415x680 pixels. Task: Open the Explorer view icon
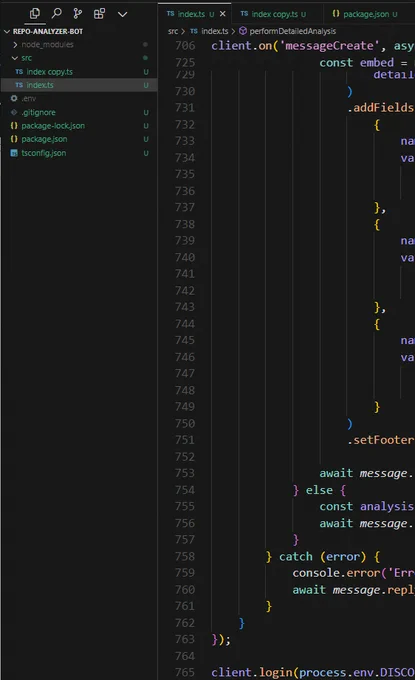(35, 14)
